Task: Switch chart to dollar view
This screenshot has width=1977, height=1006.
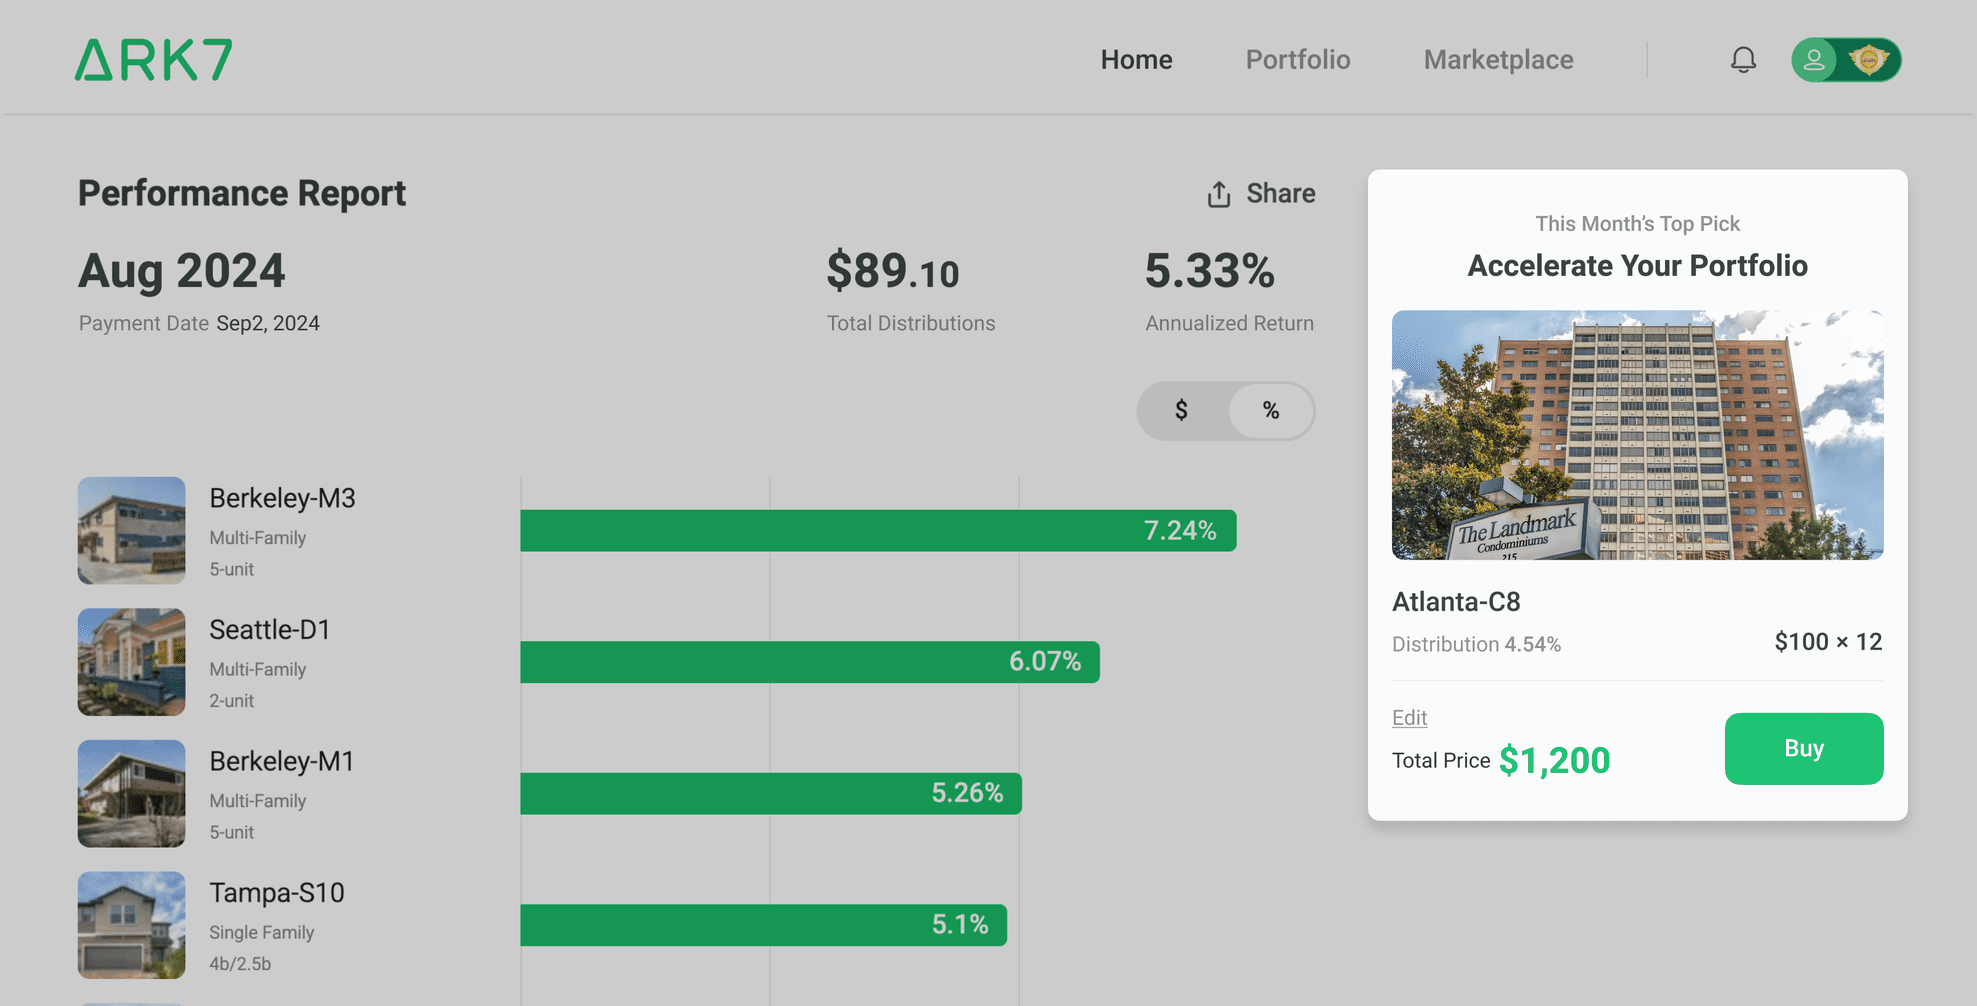Action: tap(1181, 410)
